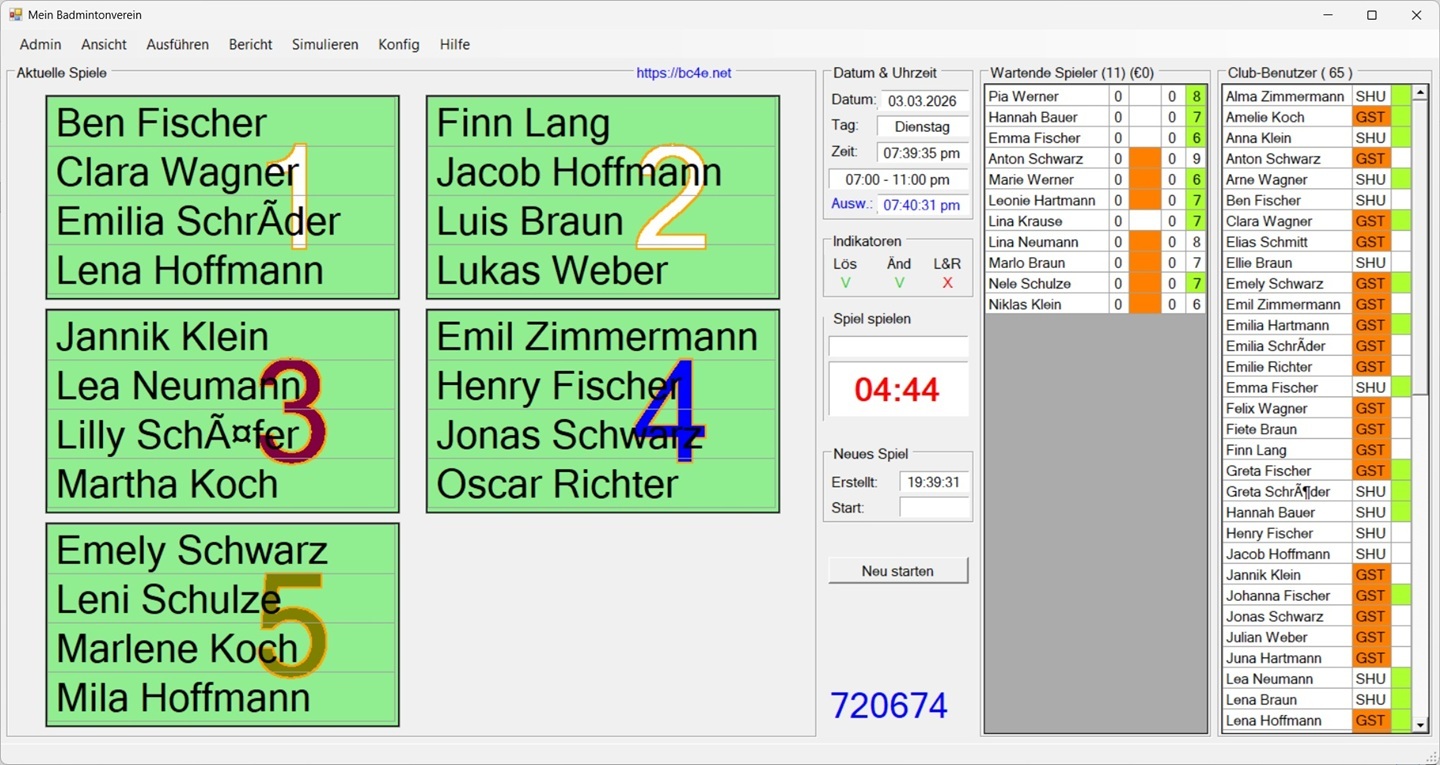Screen dimensions: 1440x765
Task: Select Anton Schwarz in waiting players list
Action: [x=1047, y=159]
